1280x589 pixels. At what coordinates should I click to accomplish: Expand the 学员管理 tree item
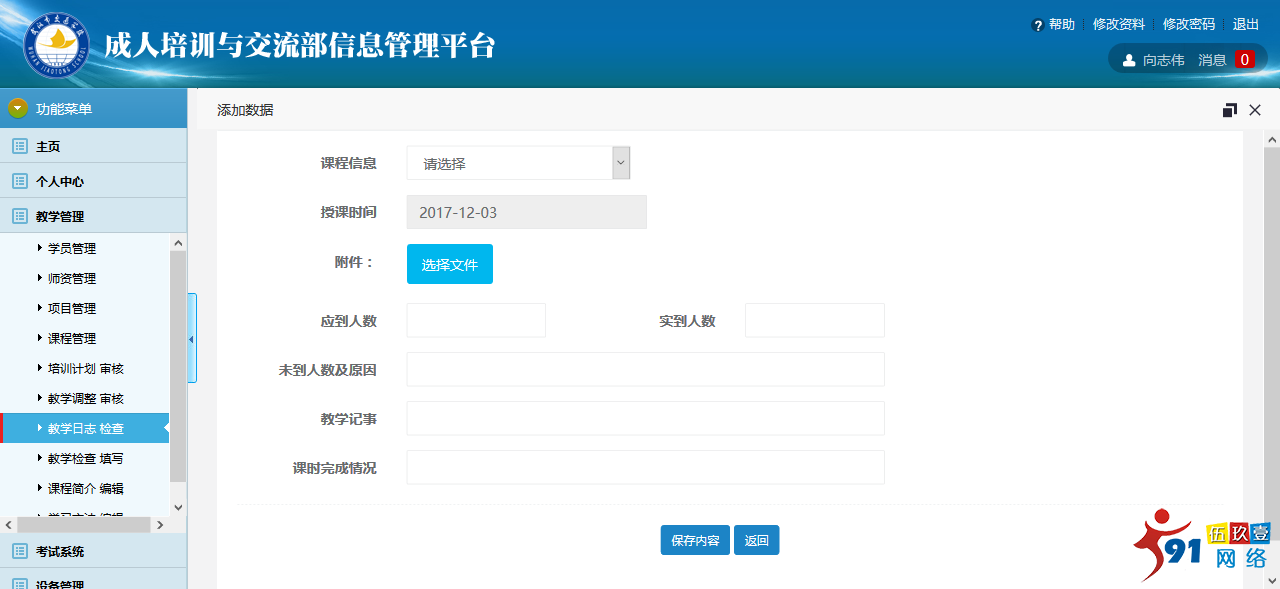40,248
